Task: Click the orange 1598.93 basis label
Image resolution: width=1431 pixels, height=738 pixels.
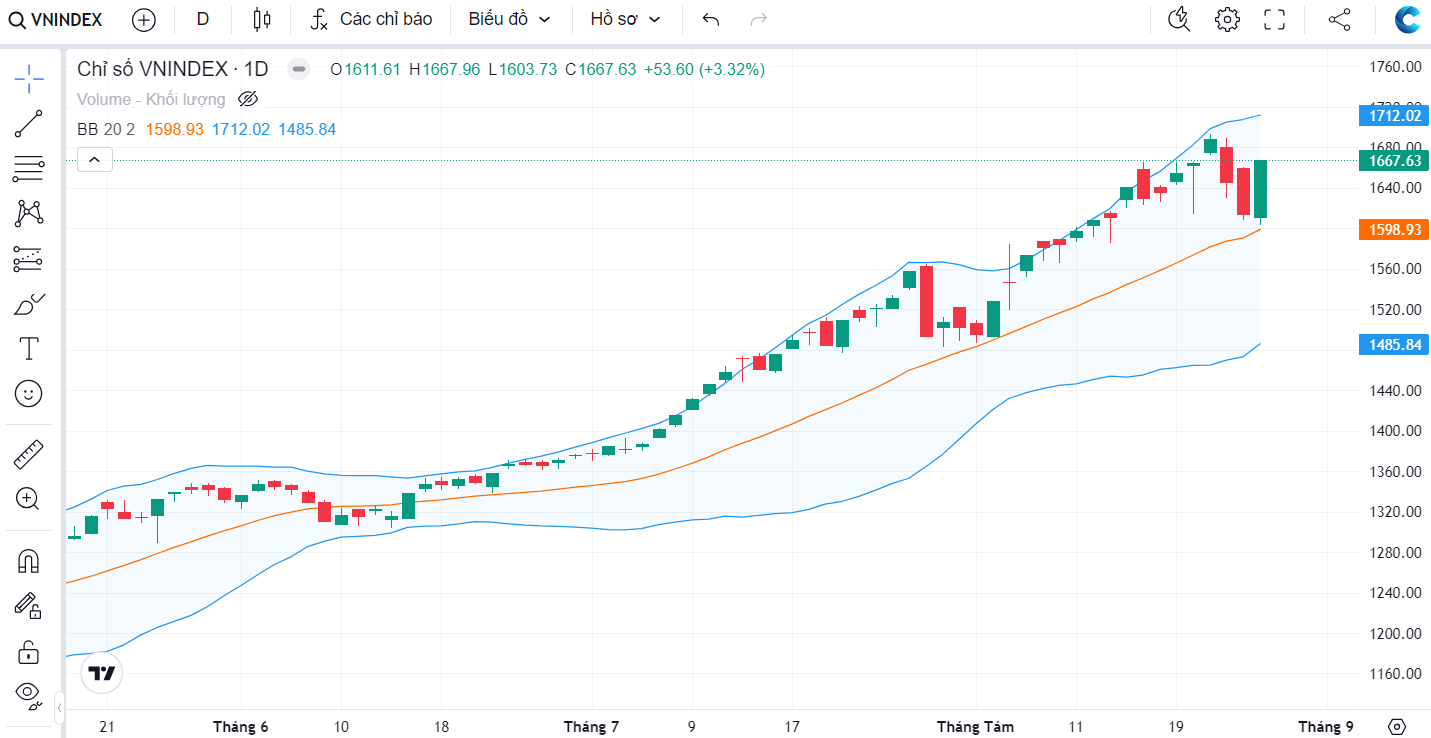Action: (x=1394, y=229)
